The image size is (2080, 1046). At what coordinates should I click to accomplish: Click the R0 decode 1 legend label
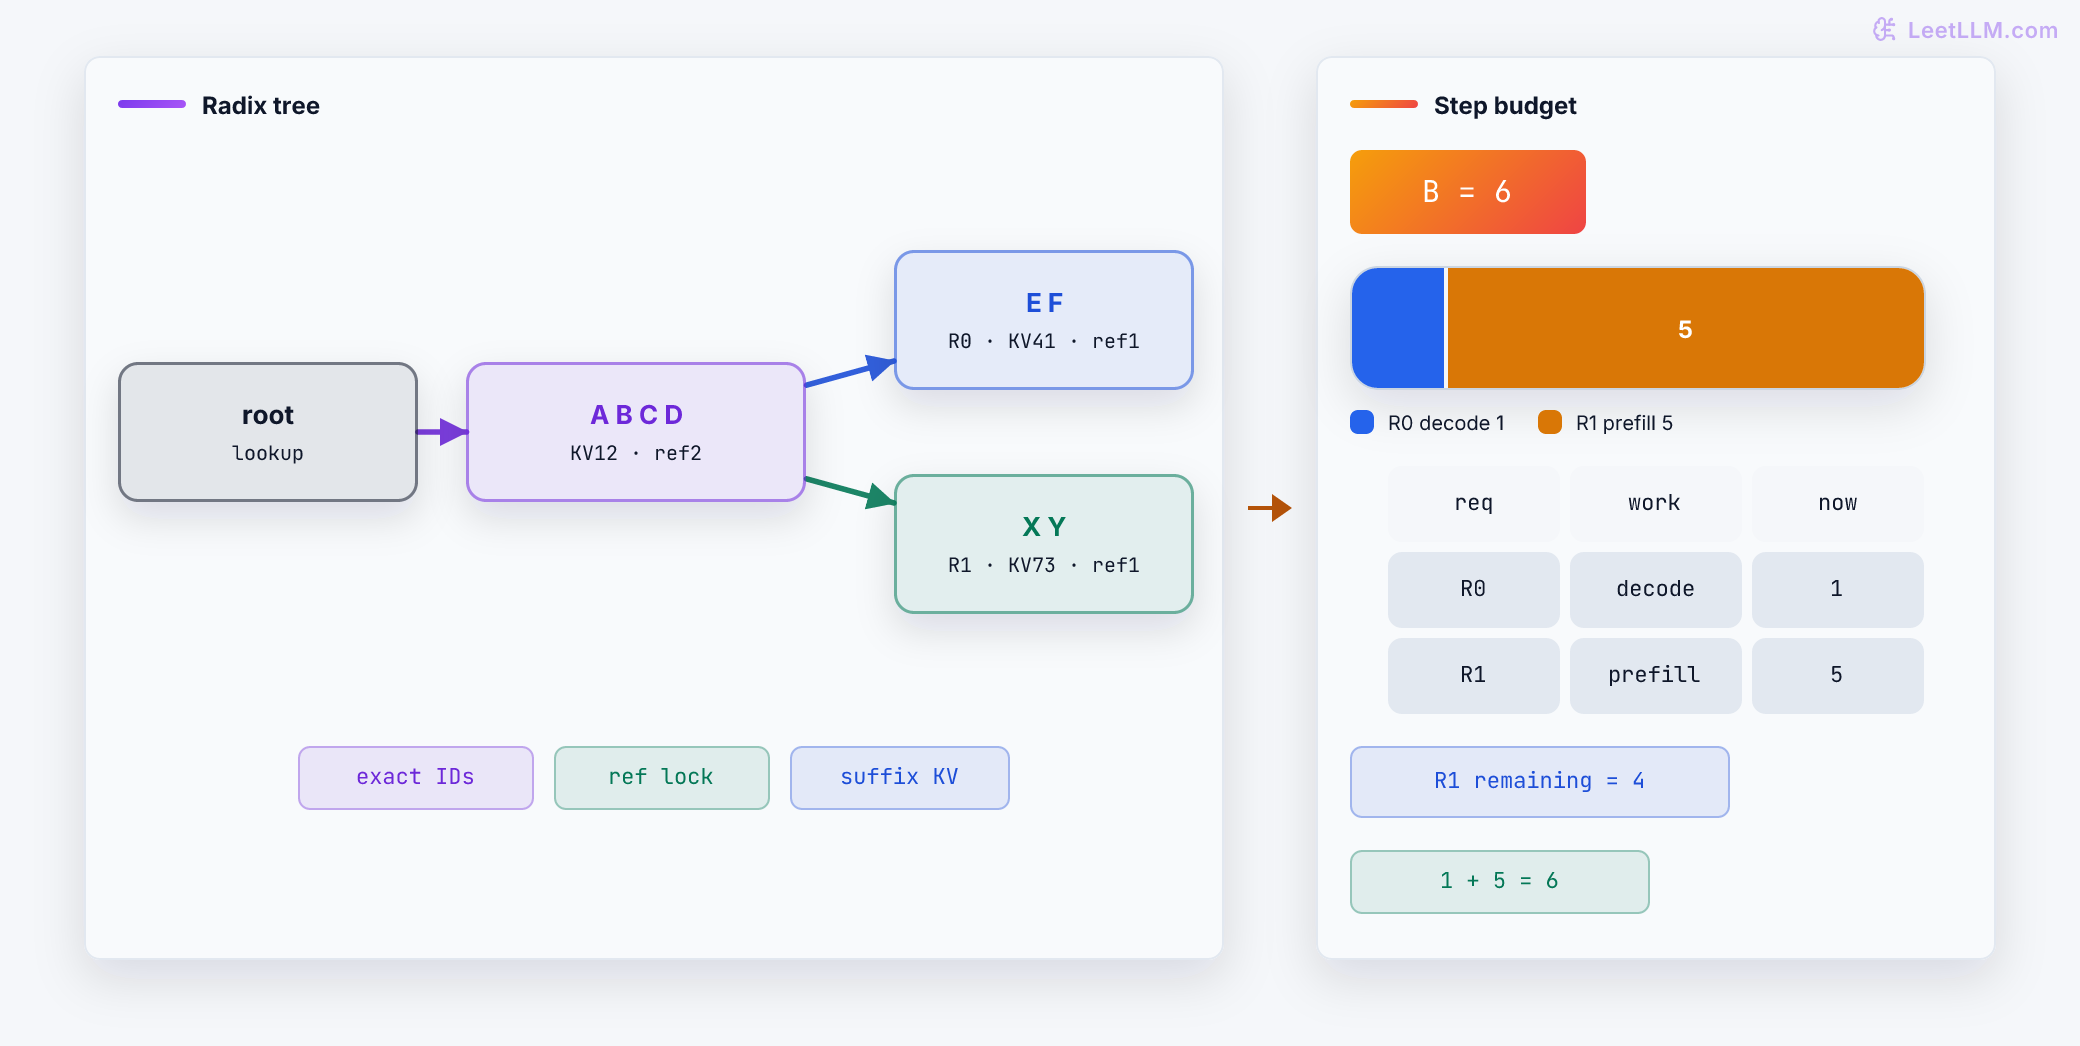pyautogui.click(x=1446, y=423)
